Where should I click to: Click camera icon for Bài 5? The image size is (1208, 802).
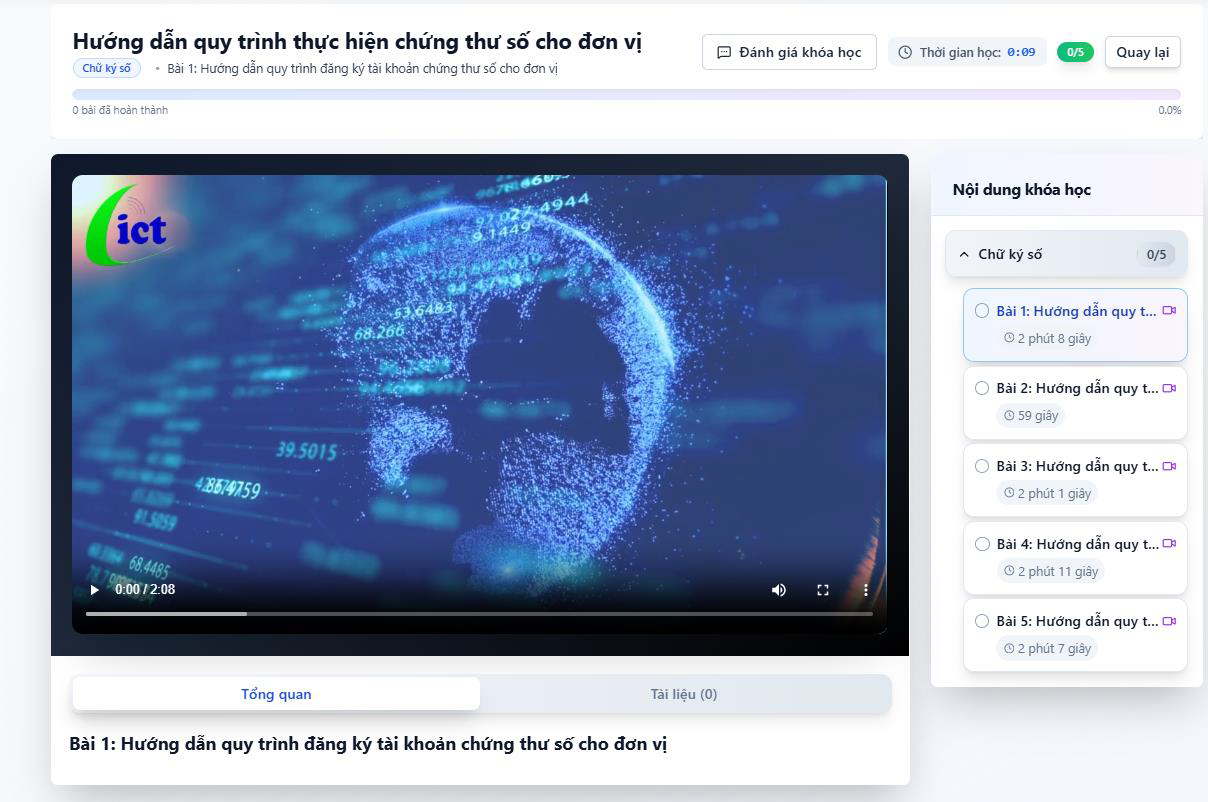(1169, 621)
